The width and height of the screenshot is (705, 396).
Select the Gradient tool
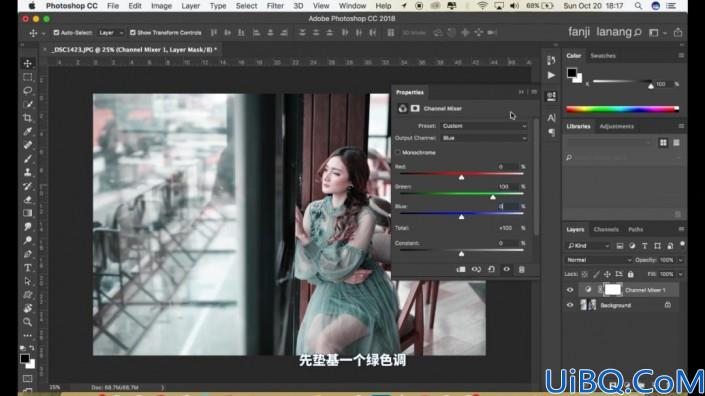pyautogui.click(x=27, y=213)
